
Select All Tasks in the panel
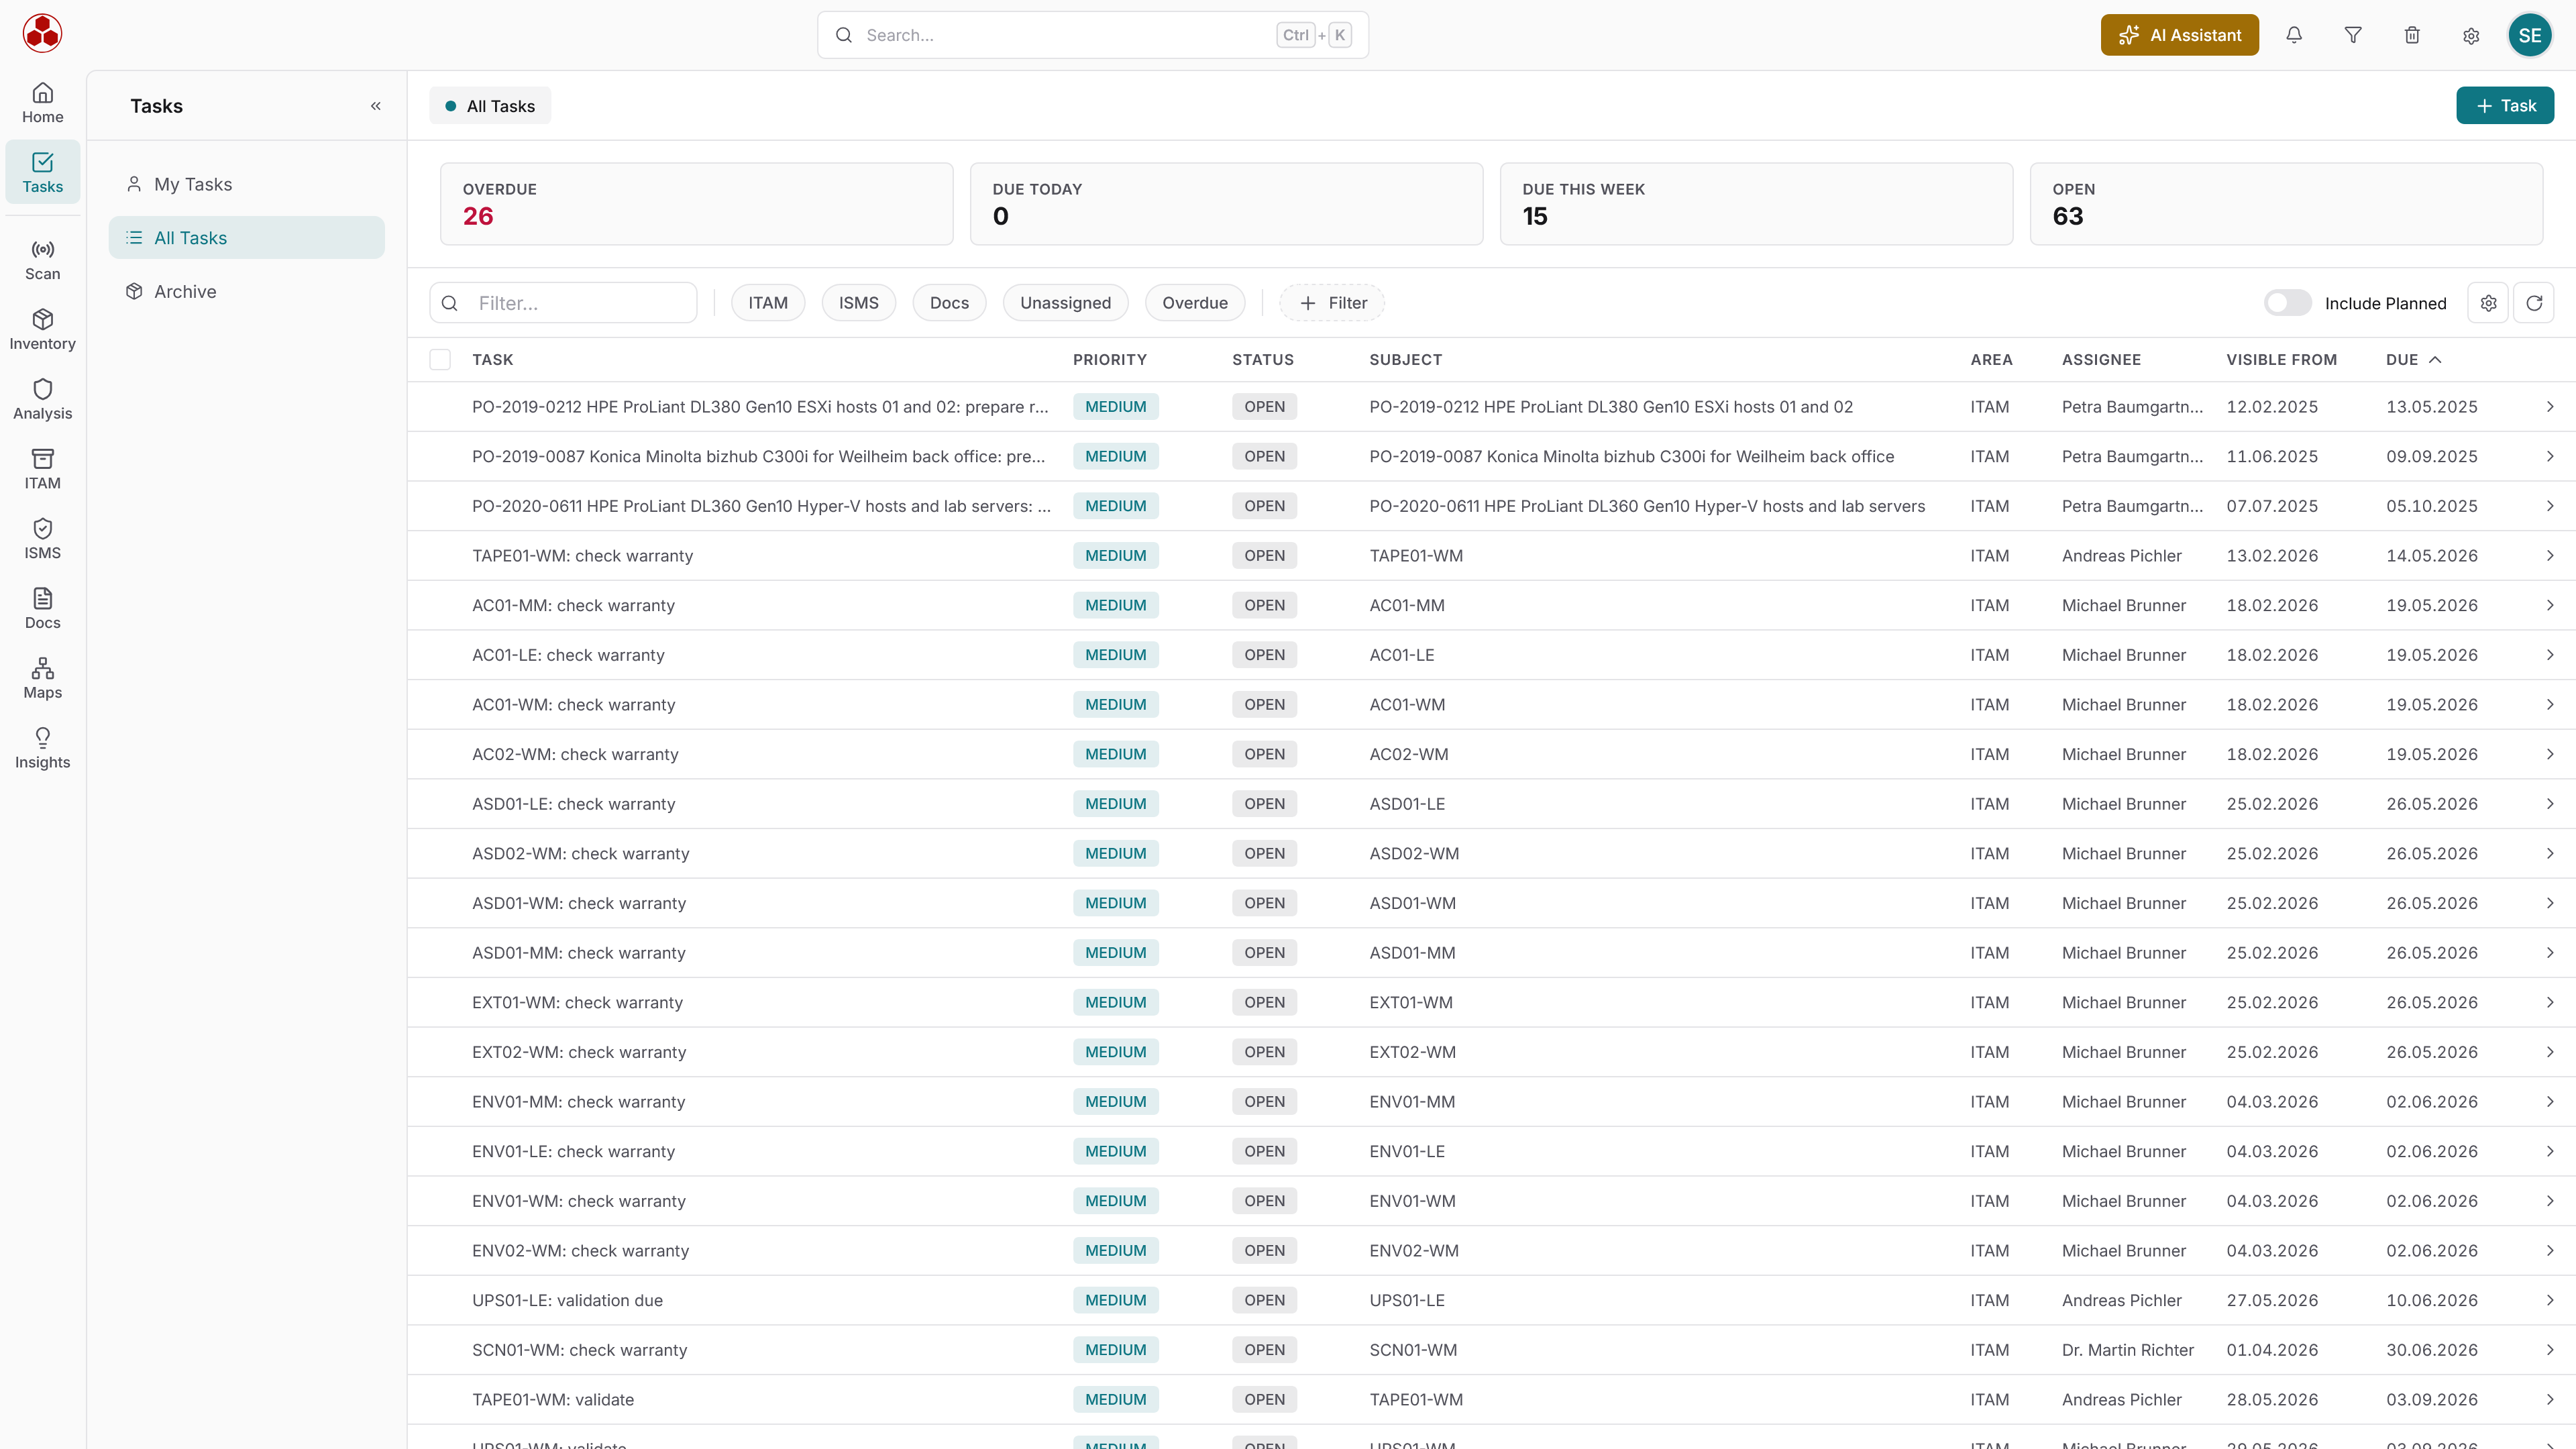click(246, 238)
